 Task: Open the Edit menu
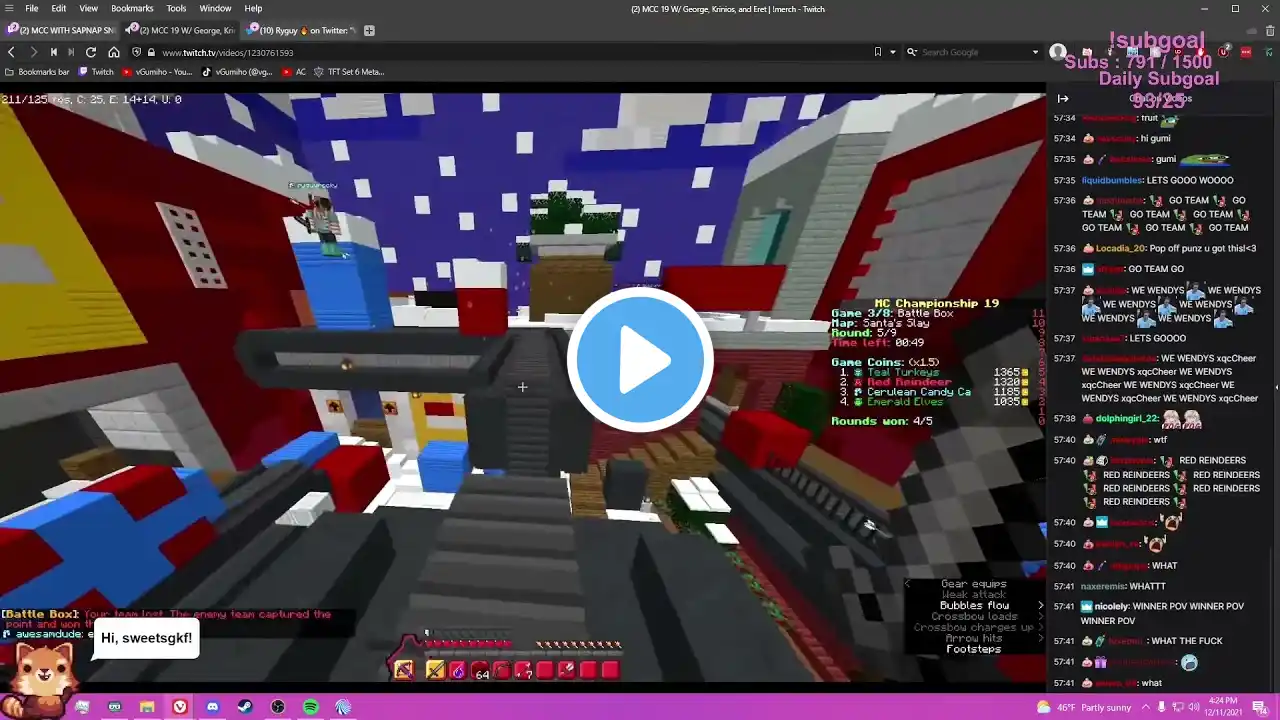[59, 9]
